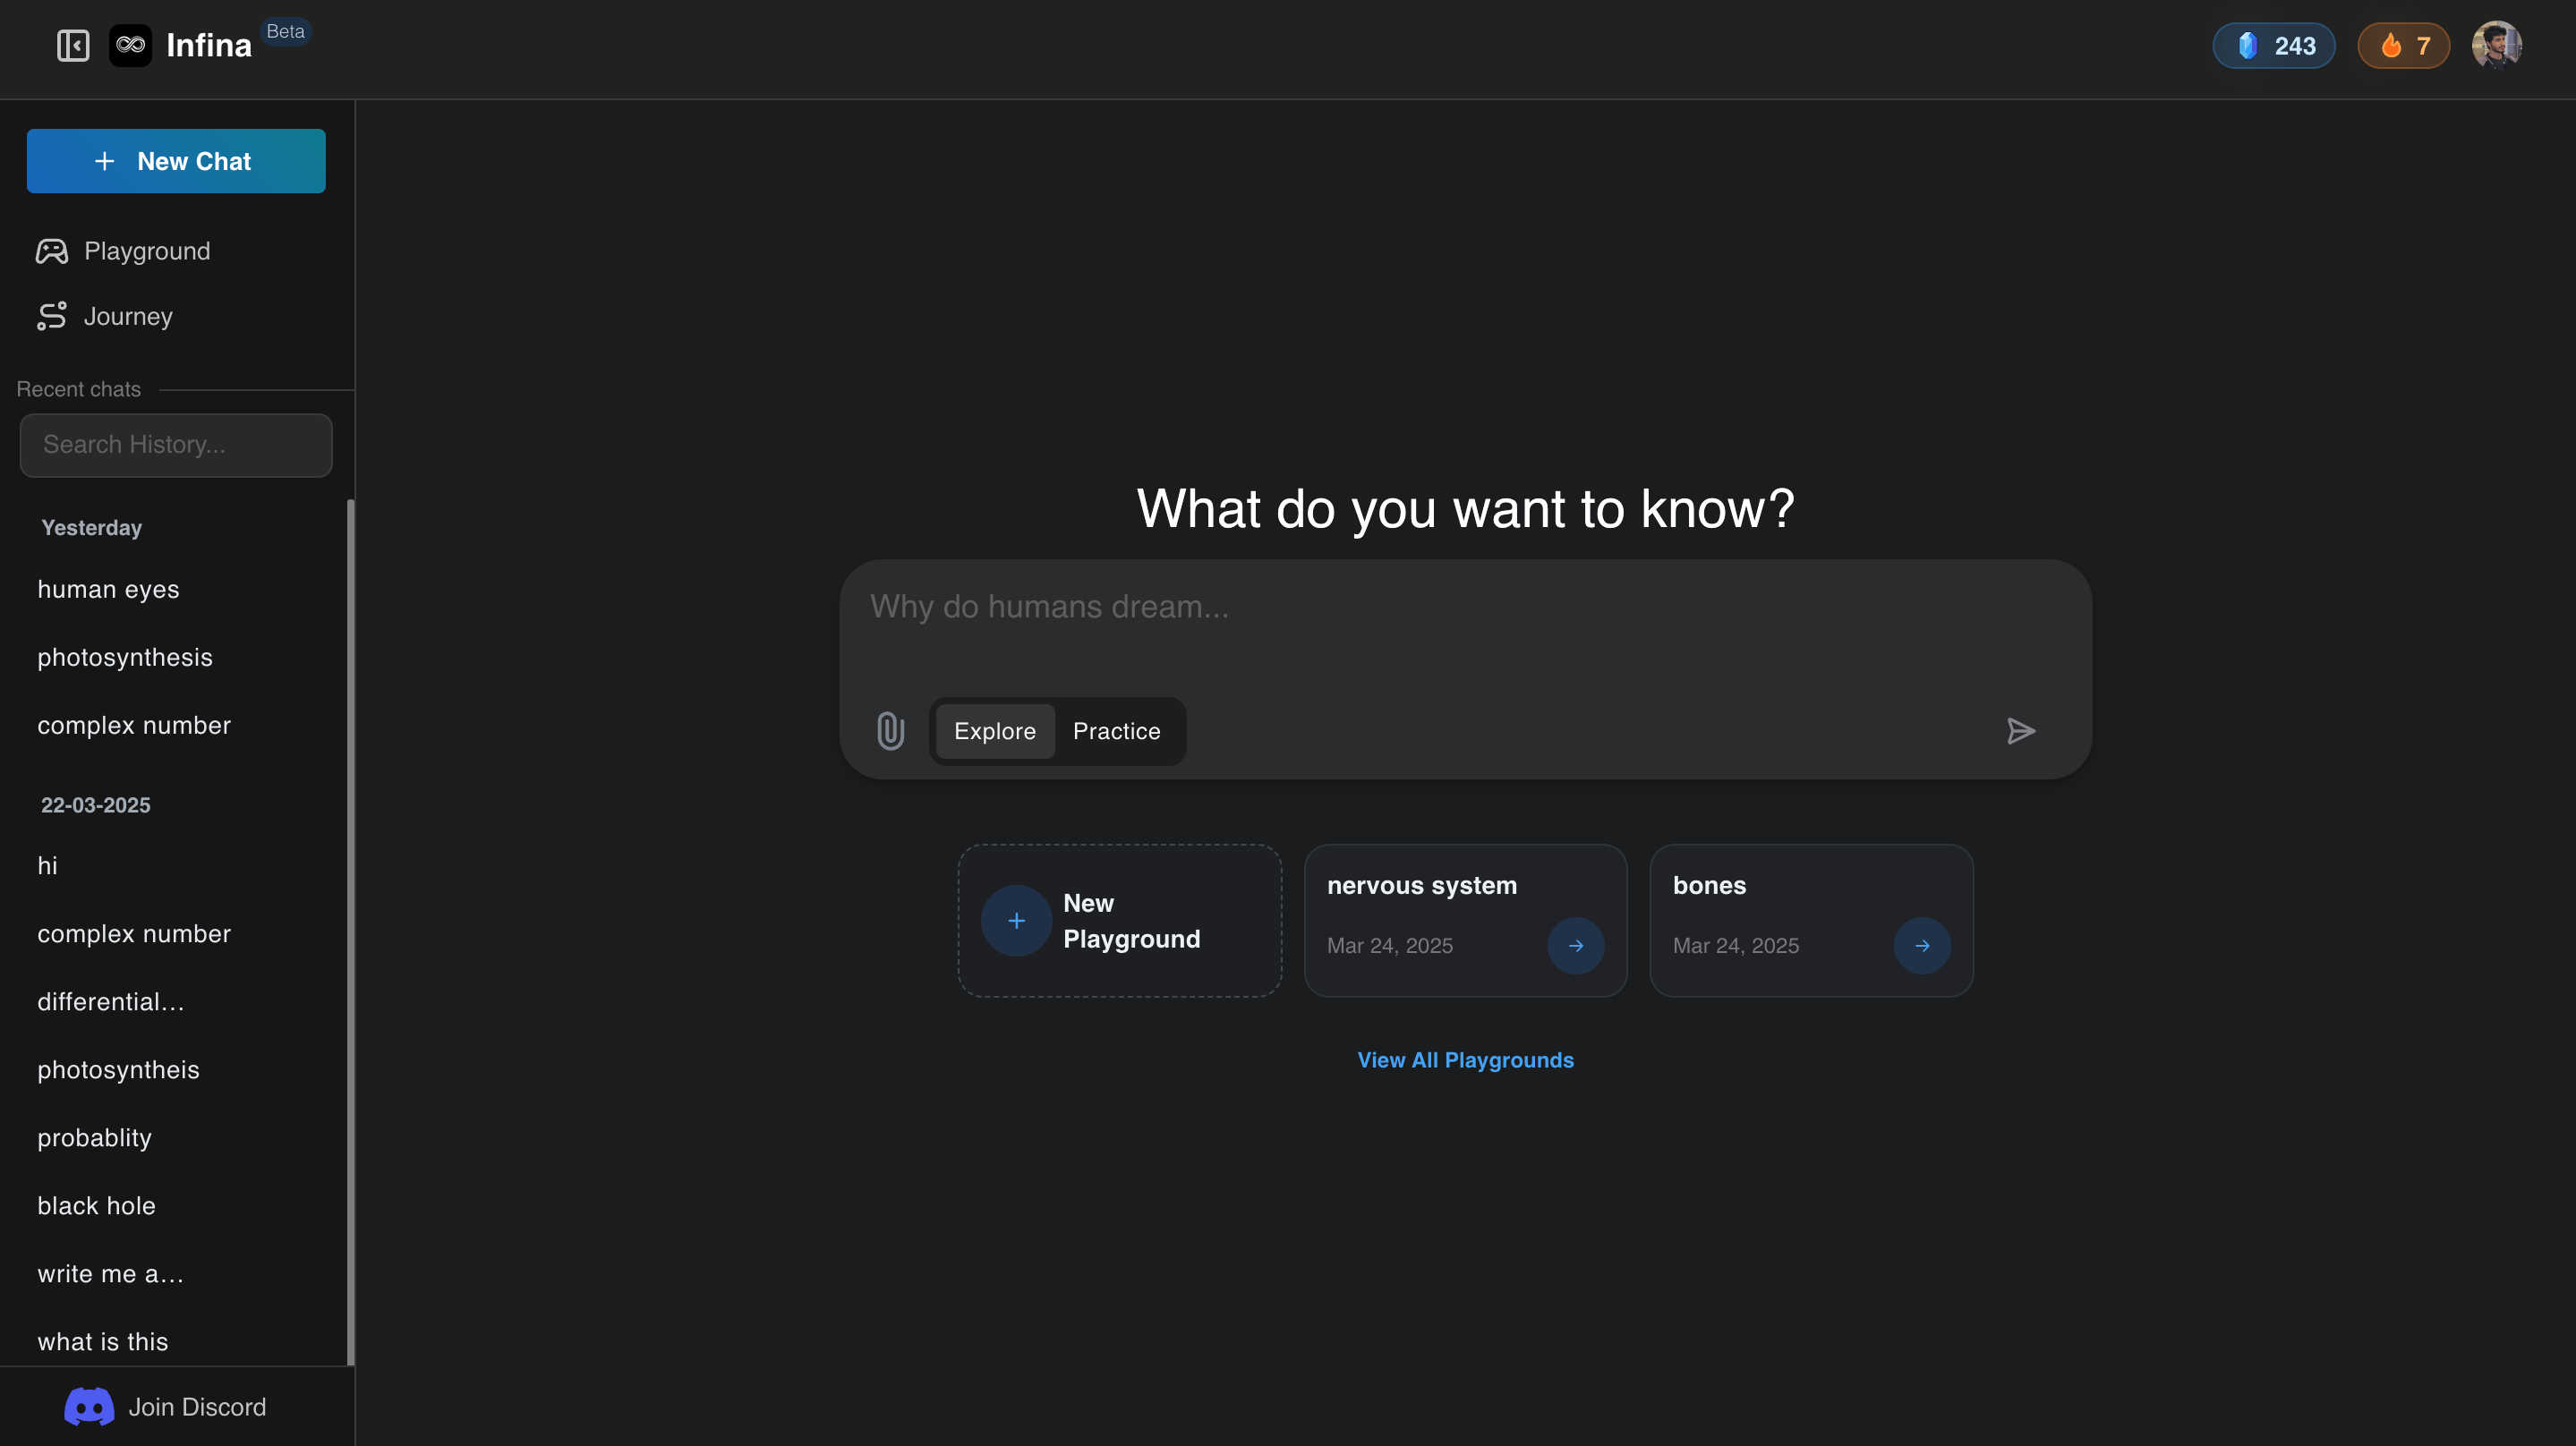The width and height of the screenshot is (2576, 1446).
Task: Click the Beta badge
Action: coord(285,32)
